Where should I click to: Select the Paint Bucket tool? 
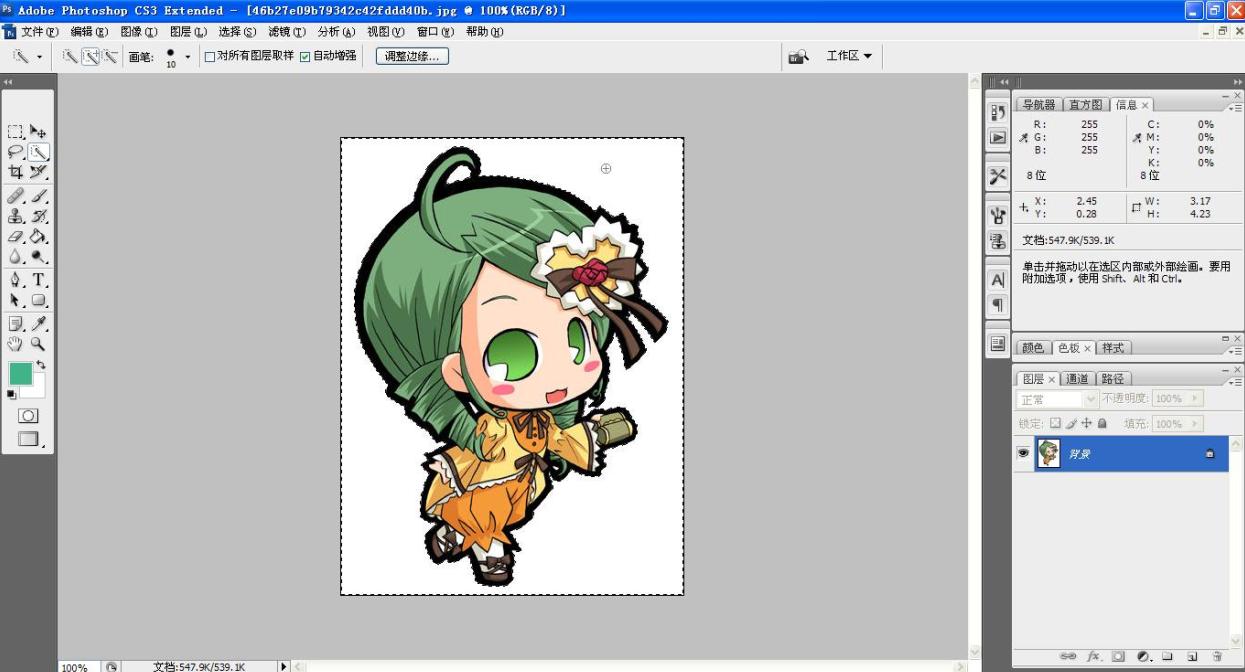(x=38, y=237)
